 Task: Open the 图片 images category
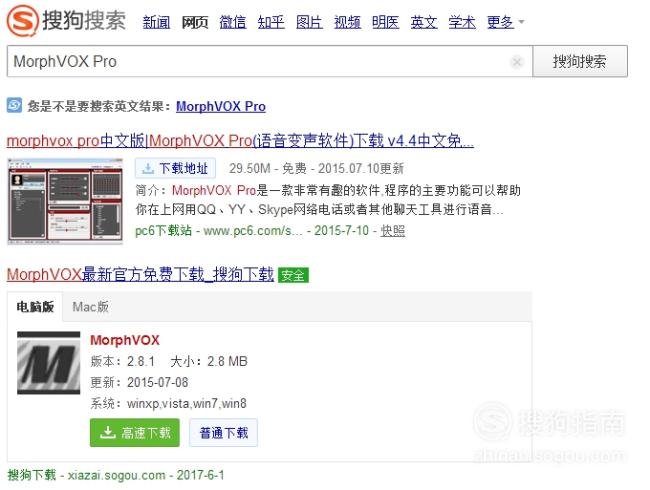(x=309, y=22)
